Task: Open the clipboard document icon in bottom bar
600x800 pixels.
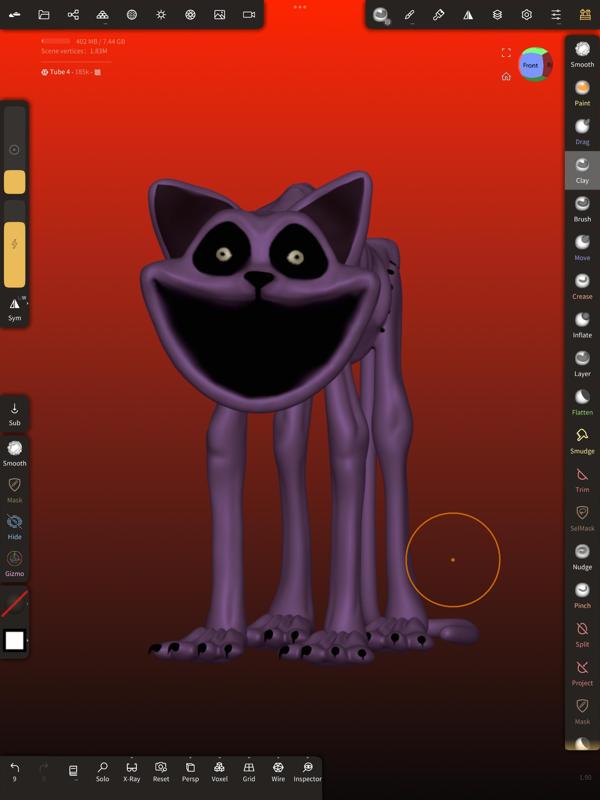Action: [x=73, y=771]
